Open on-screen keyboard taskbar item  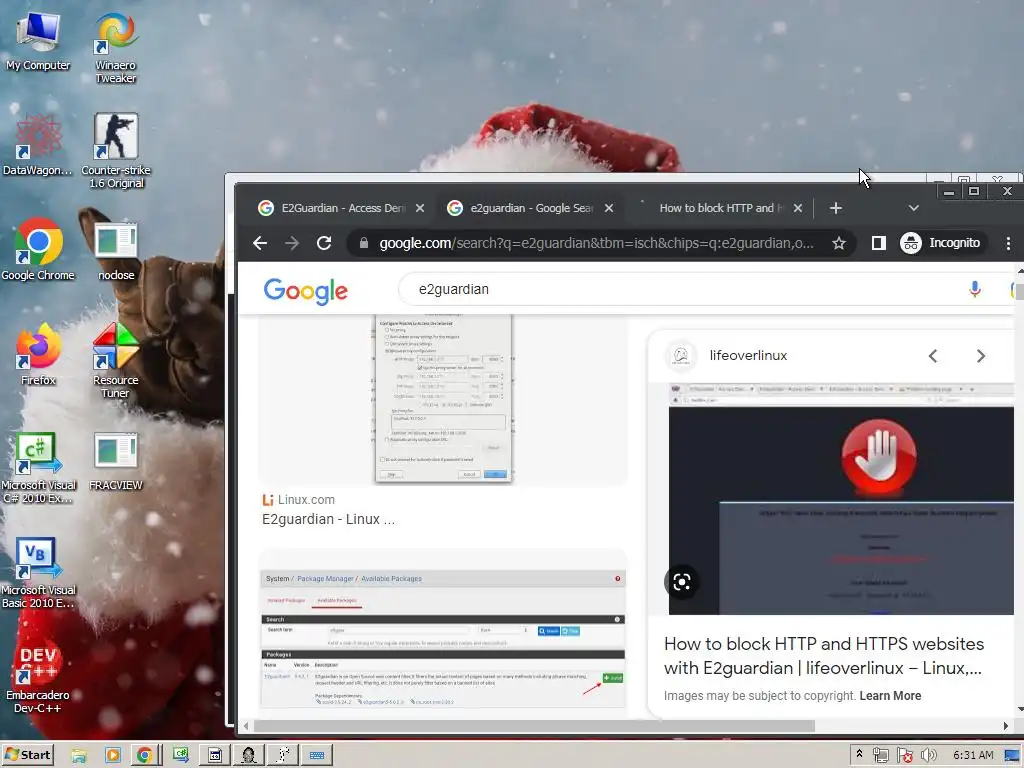(317, 756)
